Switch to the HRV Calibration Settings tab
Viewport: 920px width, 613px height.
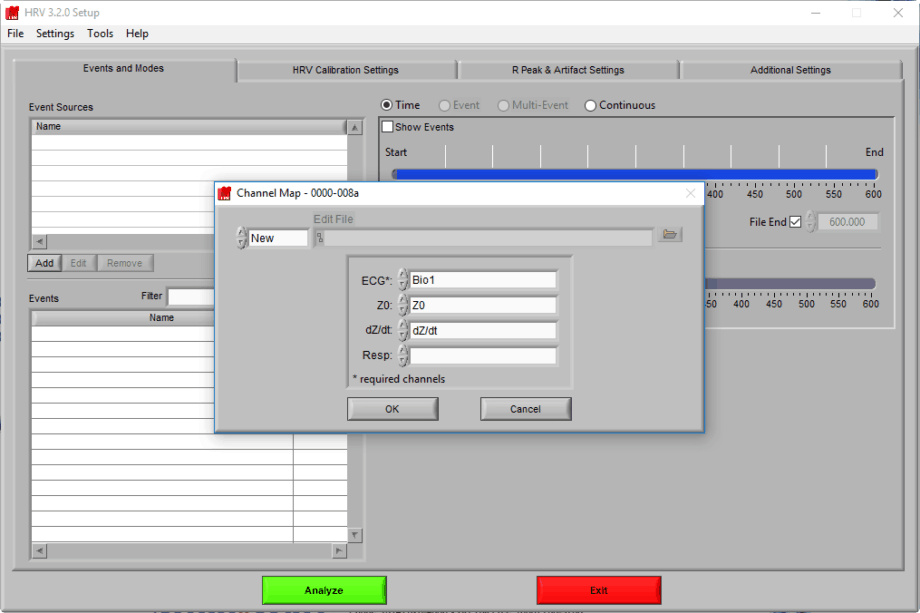tap(346, 70)
